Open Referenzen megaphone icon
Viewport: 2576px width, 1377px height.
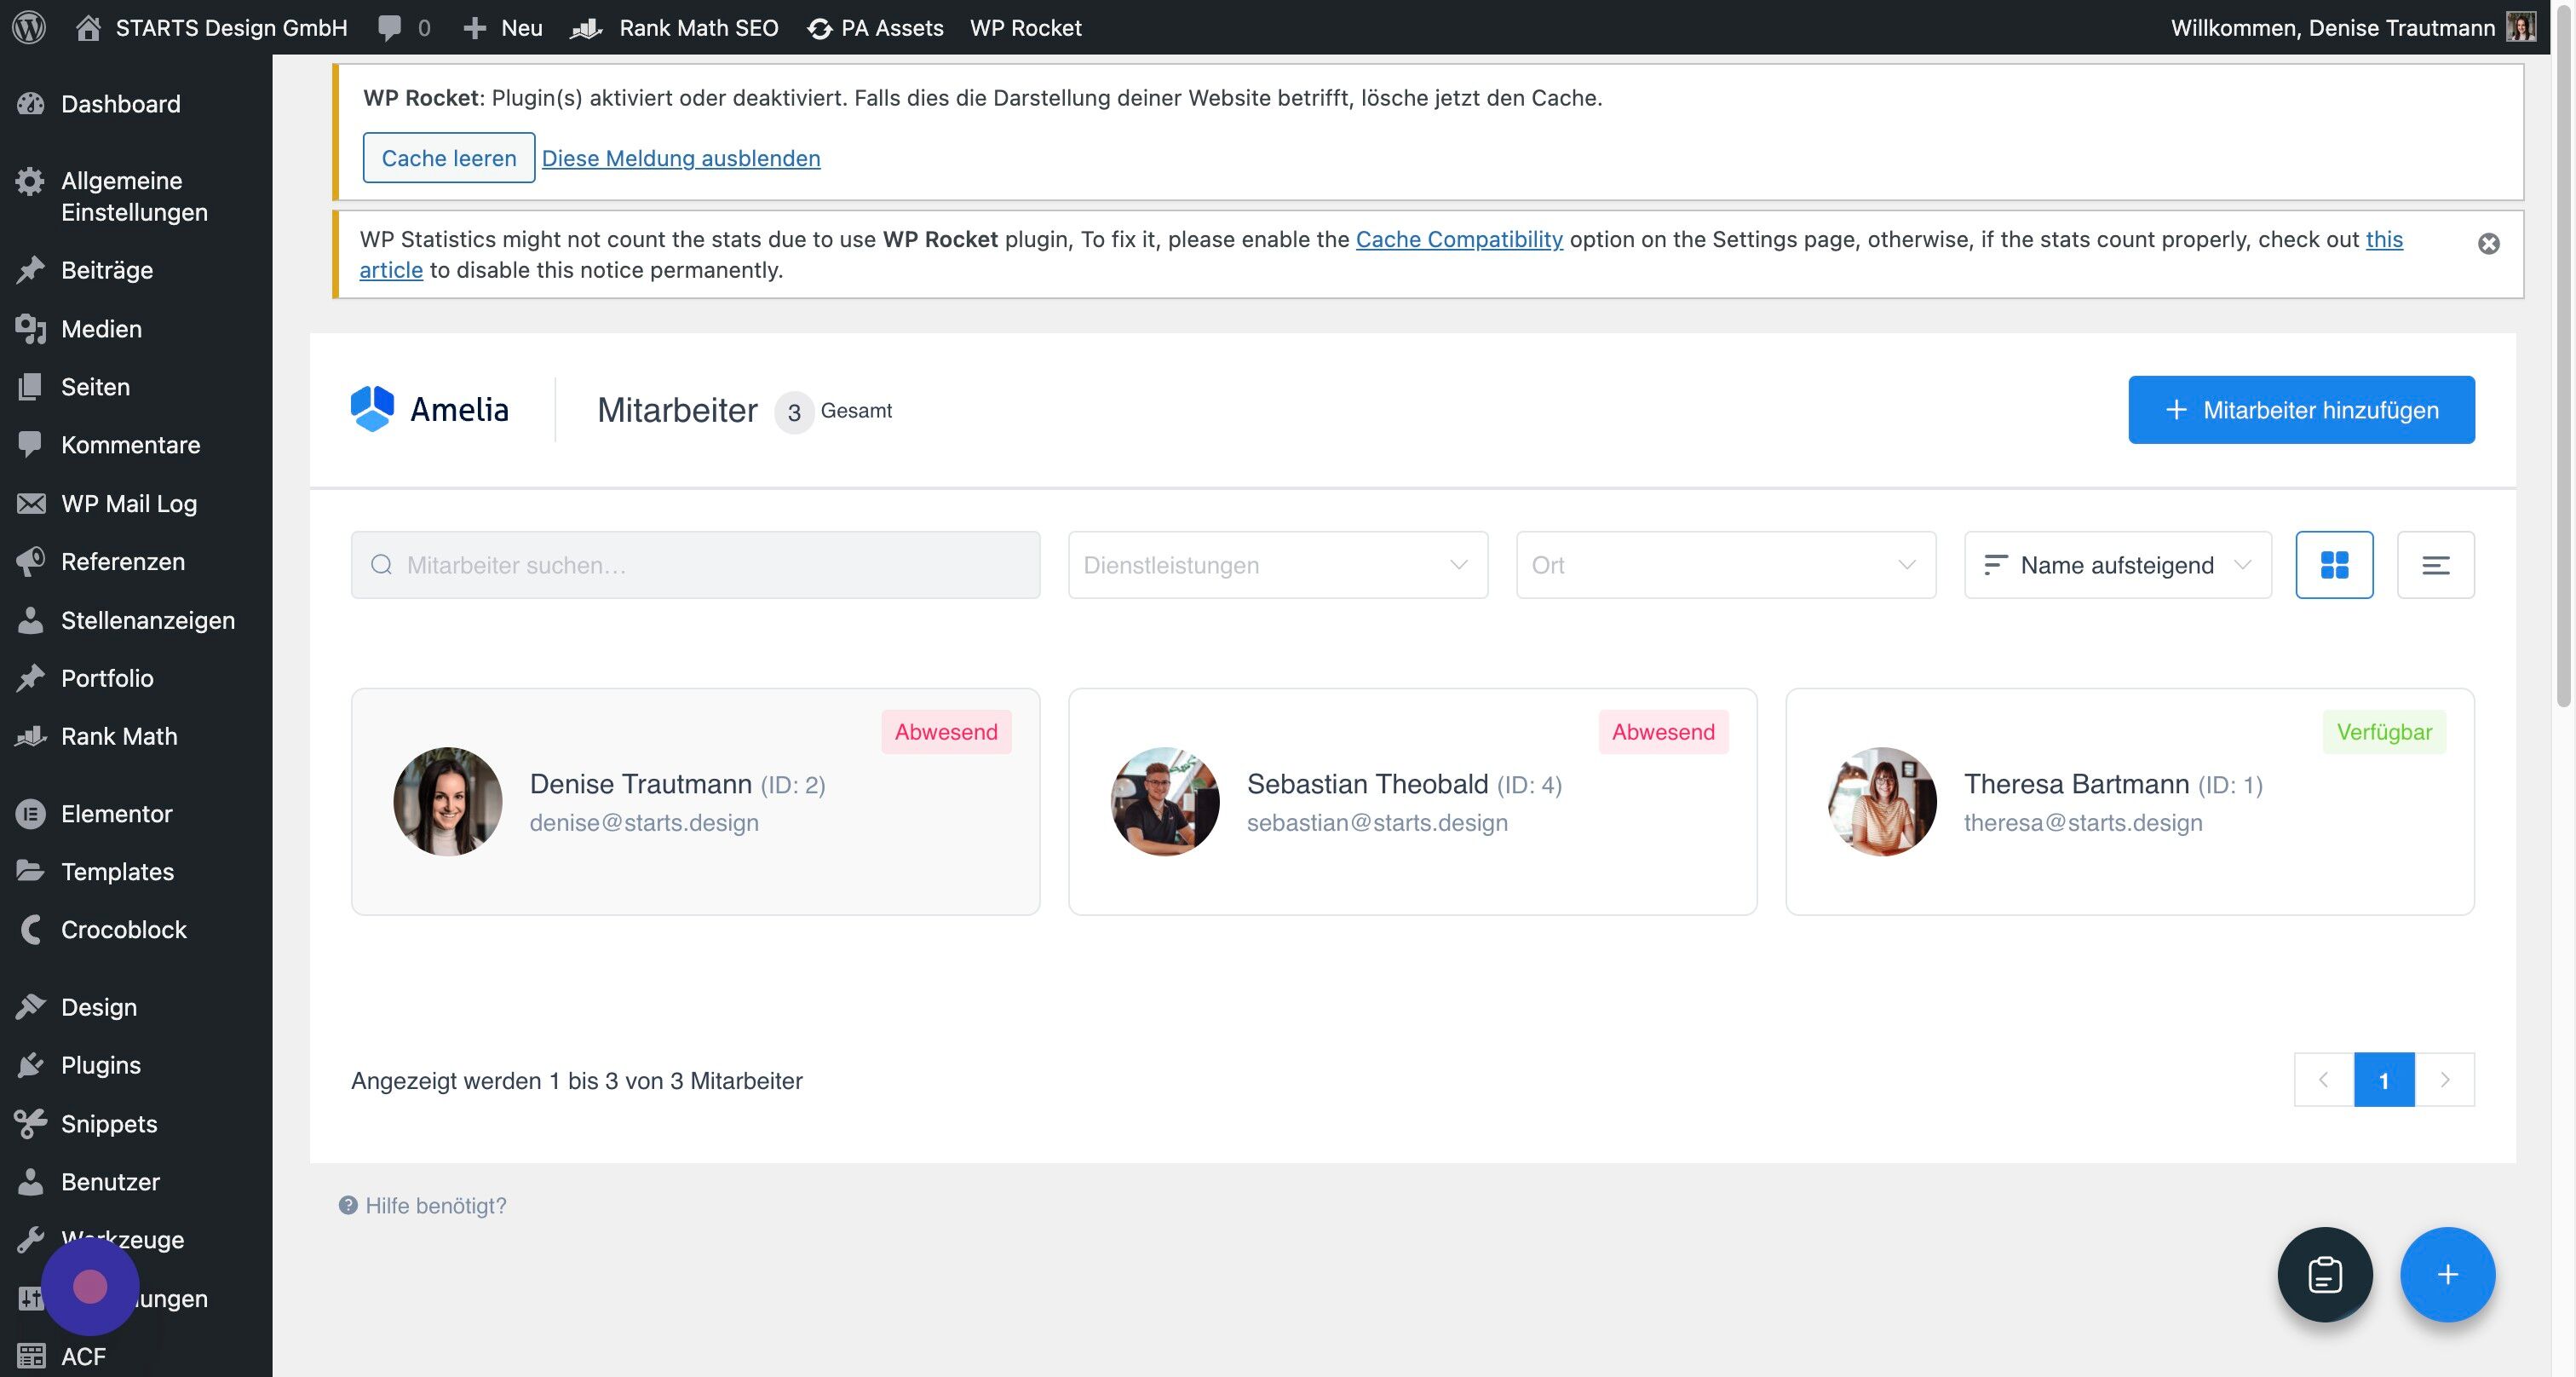click(x=31, y=561)
